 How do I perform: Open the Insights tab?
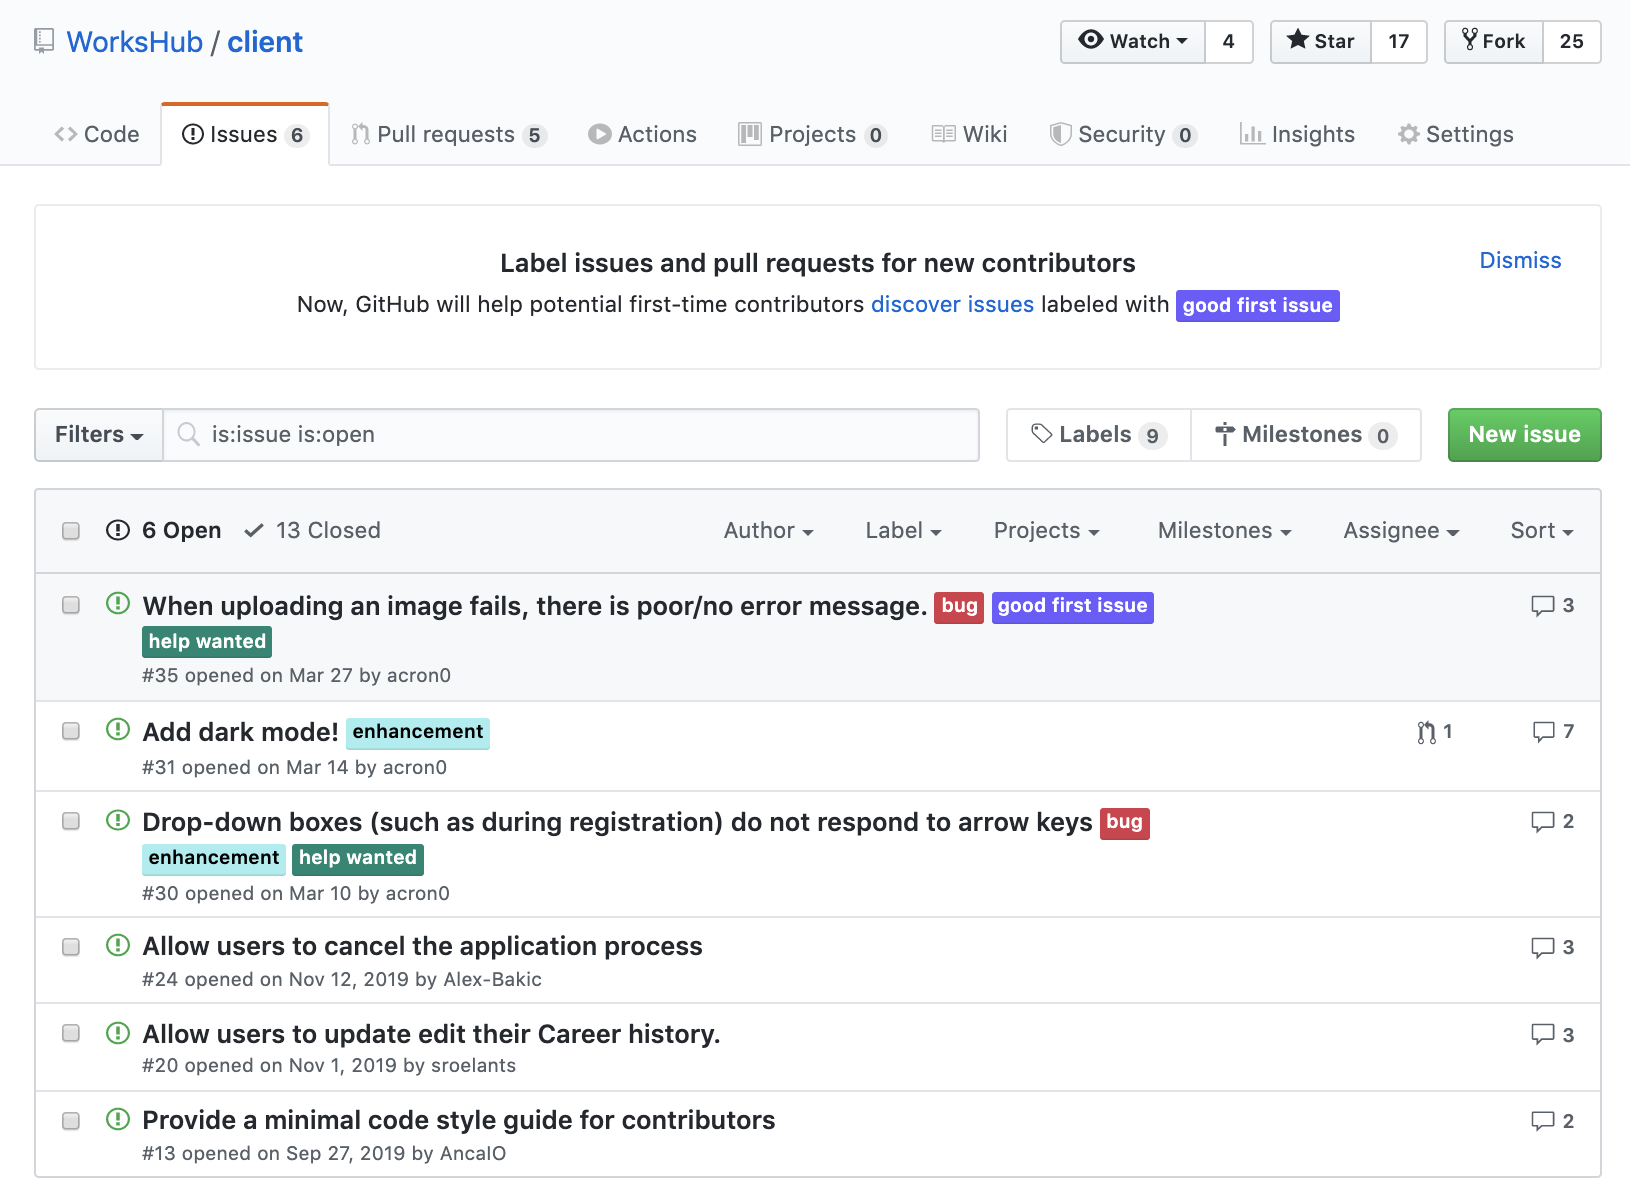tap(1297, 135)
